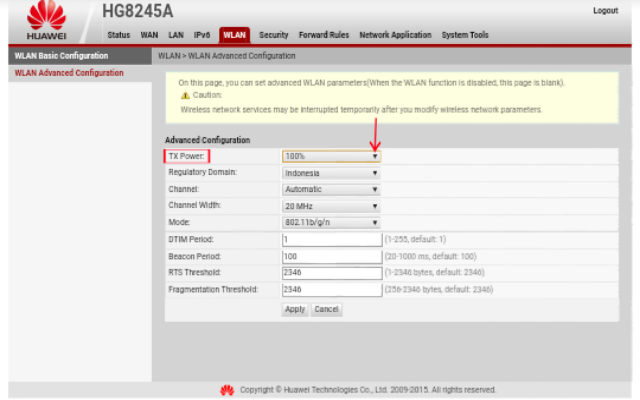Open the Forward Rules tab
The width and height of the screenshot is (640, 400).
point(324,35)
